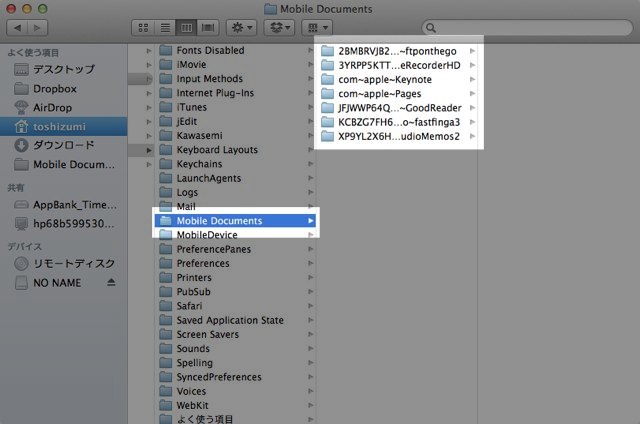The width and height of the screenshot is (640, 424).
Task: Open the XP9YL2X6H...udioMemos2 folder
Action: (x=398, y=136)
